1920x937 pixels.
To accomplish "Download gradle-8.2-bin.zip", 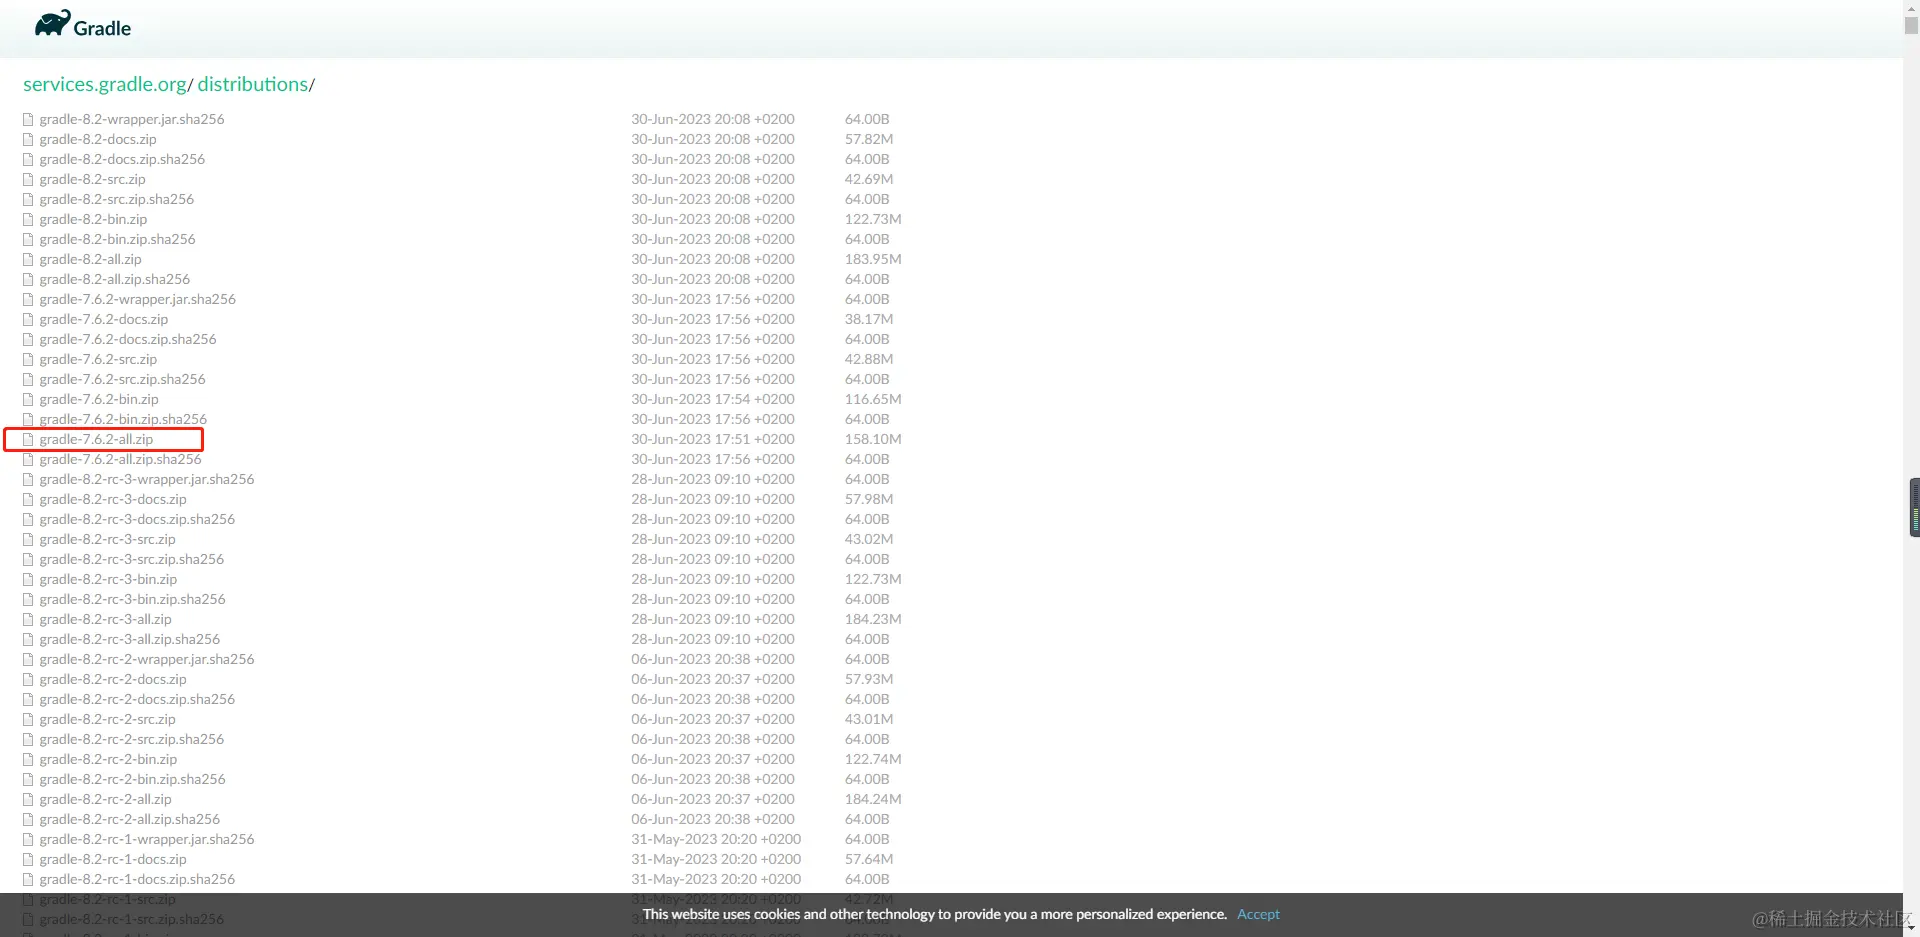I will point(93,219).
